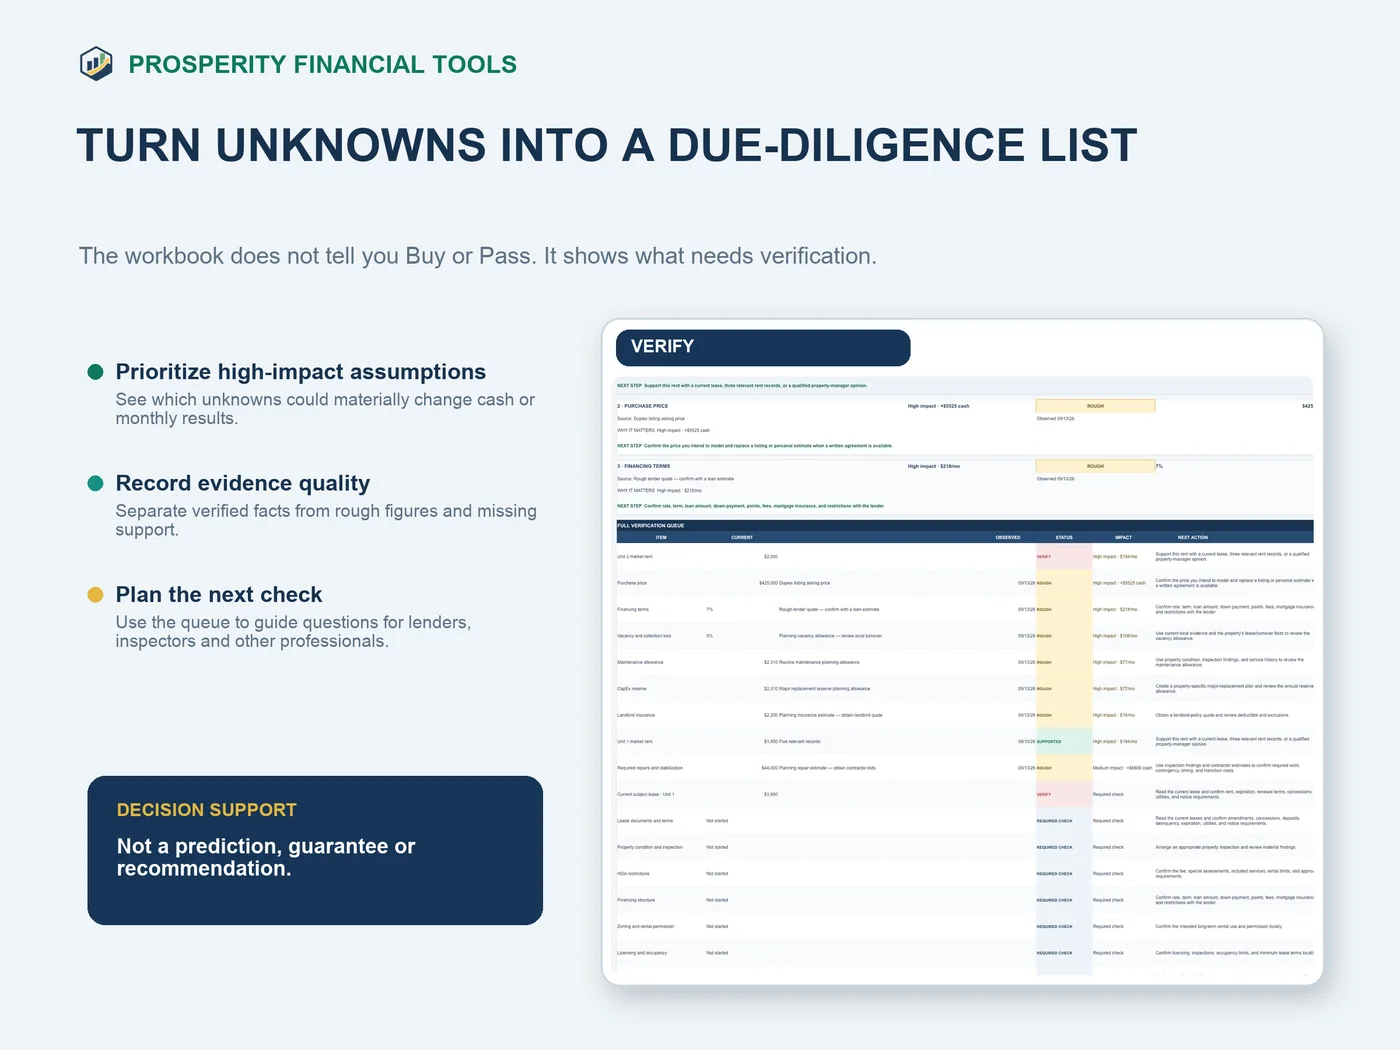Select 'Plan the next check' heading

[x=219, y=595]
